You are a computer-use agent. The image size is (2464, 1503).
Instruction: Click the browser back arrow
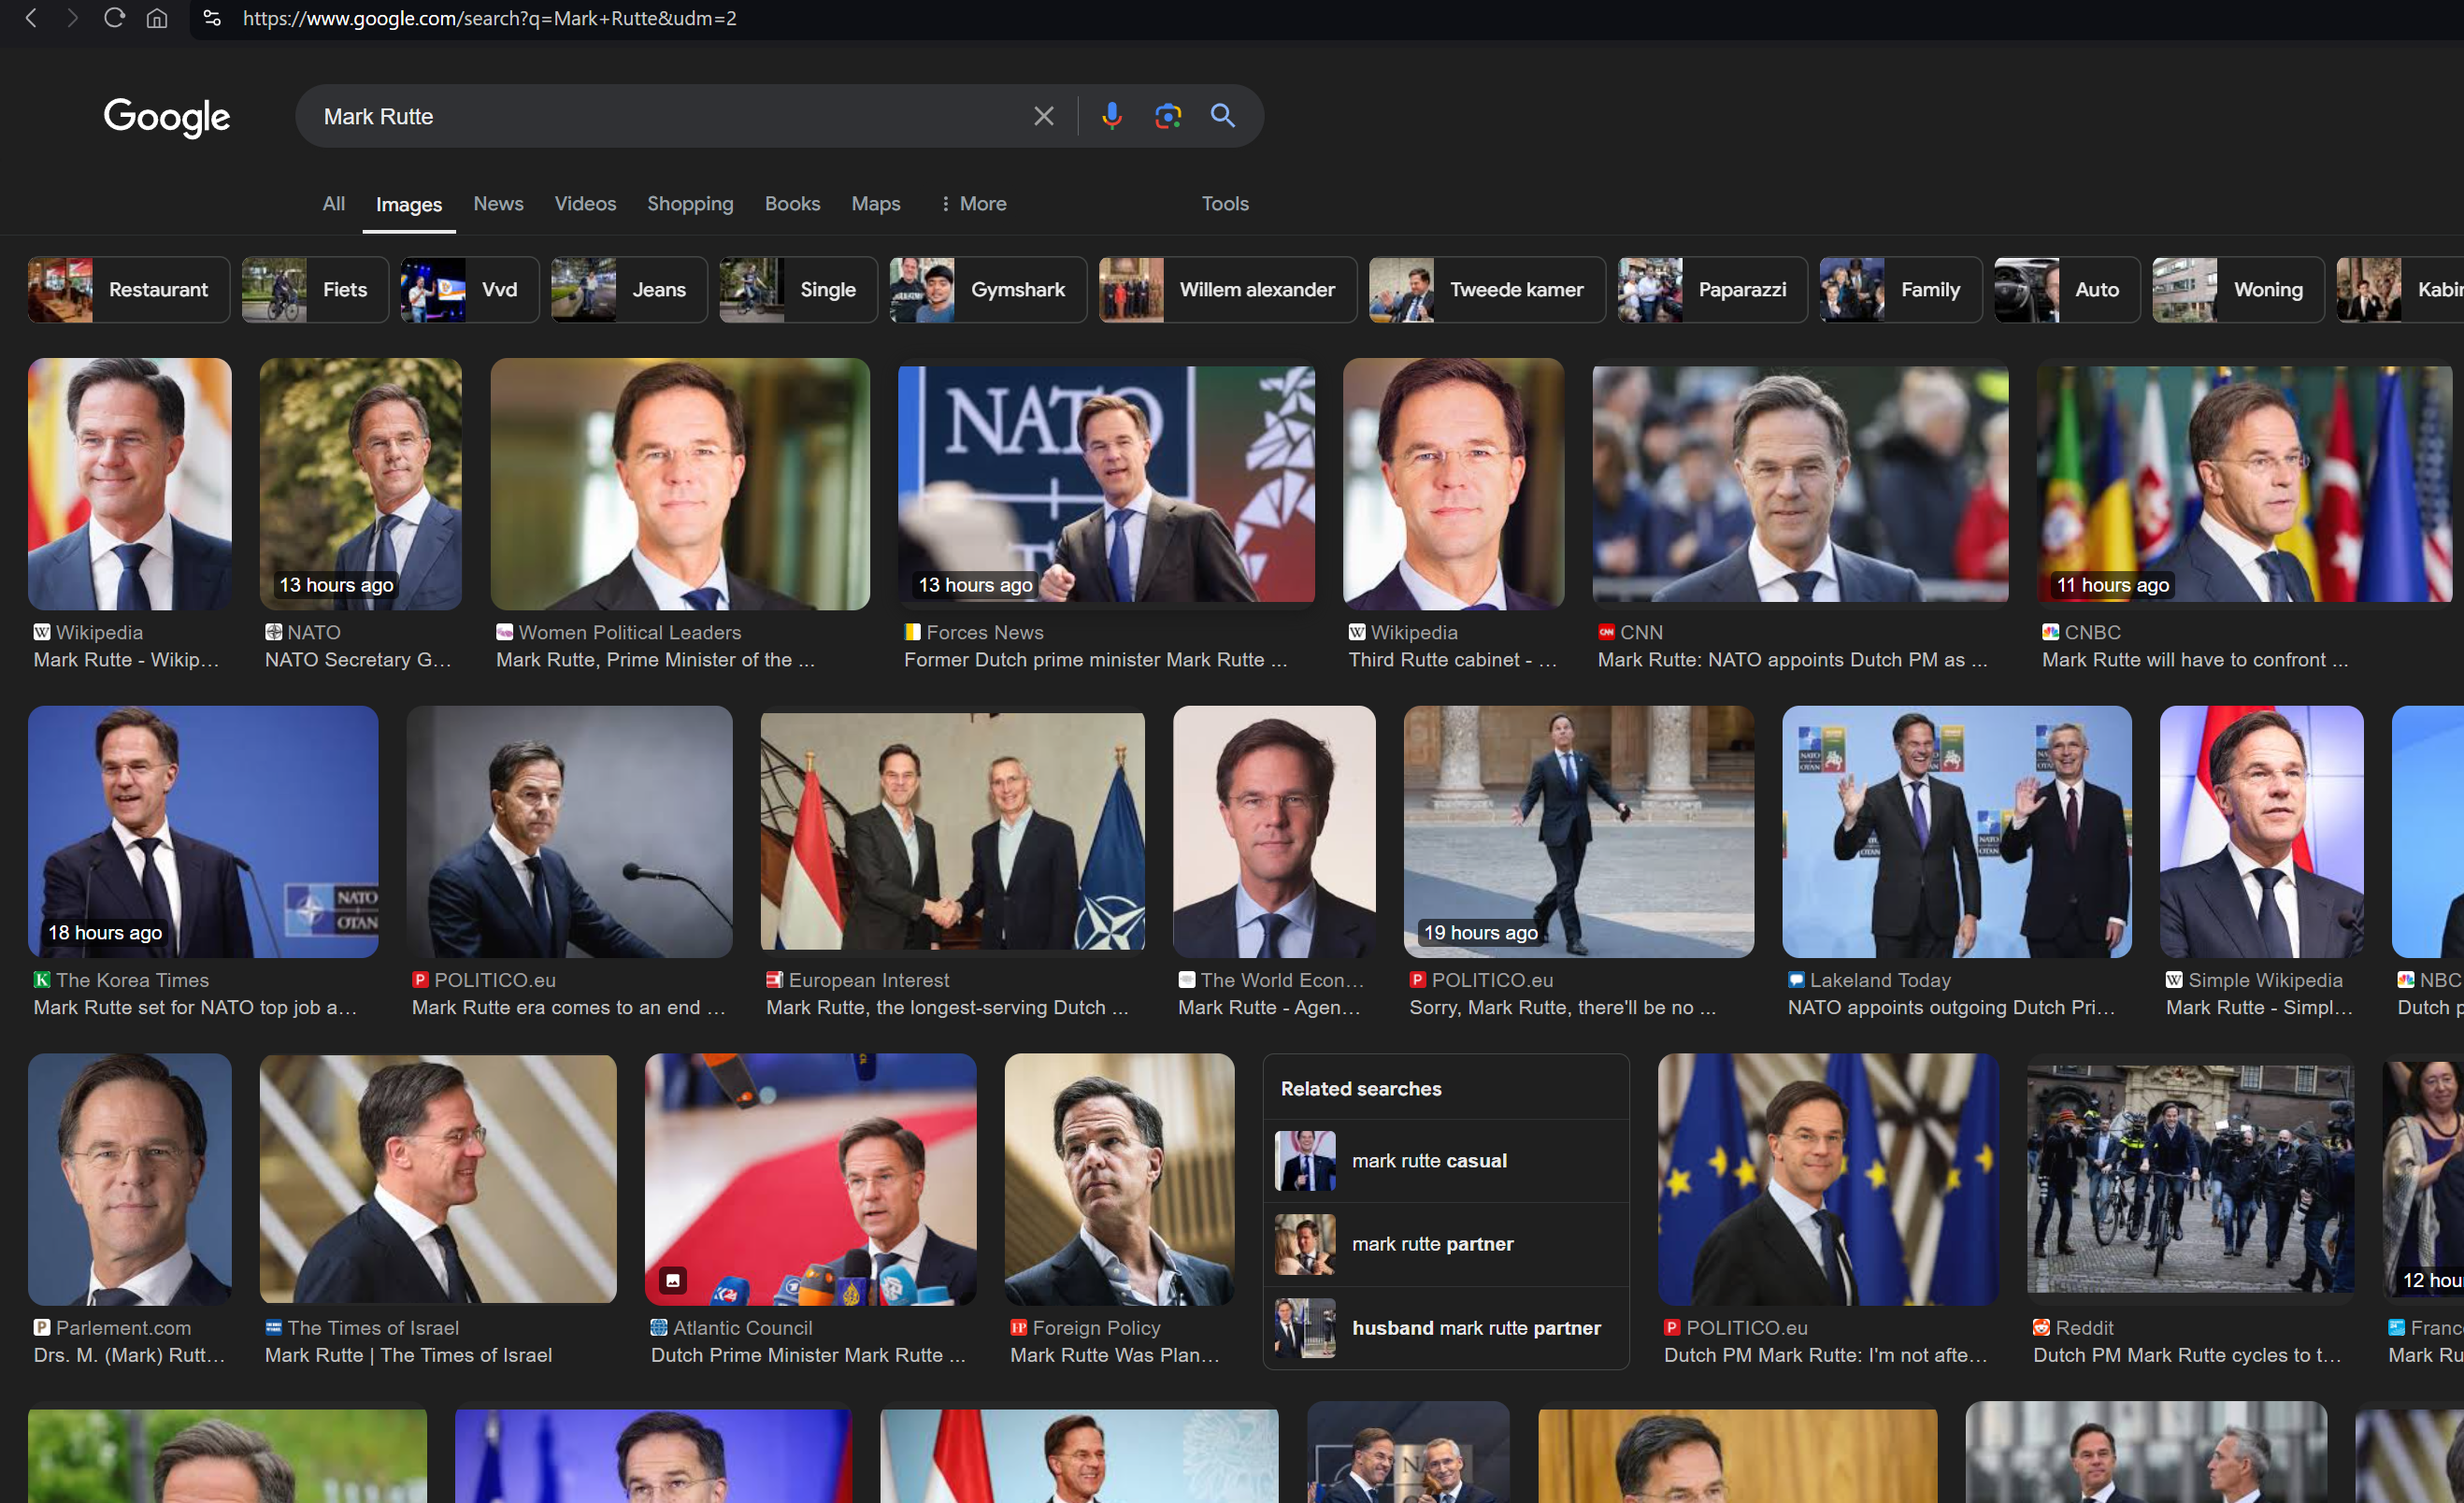pos(31,18)
